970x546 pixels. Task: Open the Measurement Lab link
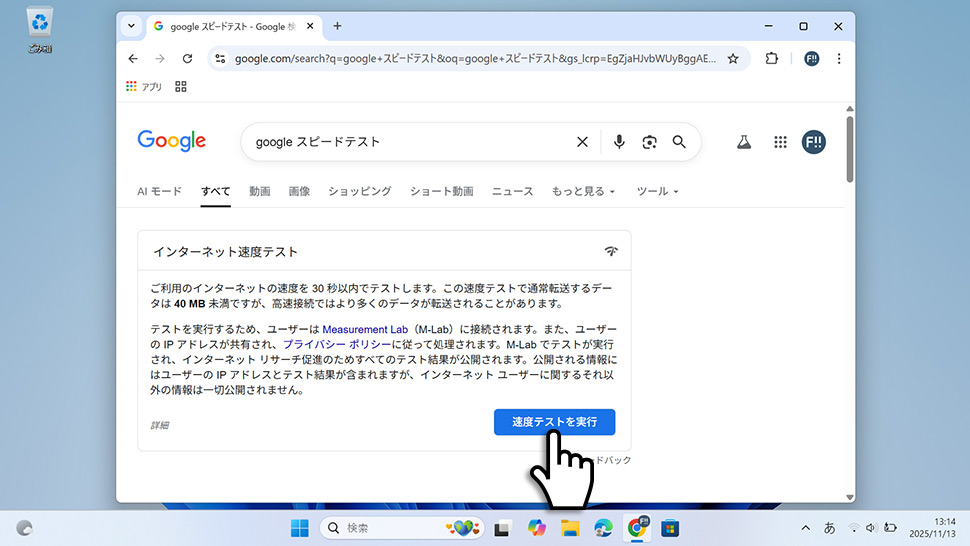click(x=365, y=330)
